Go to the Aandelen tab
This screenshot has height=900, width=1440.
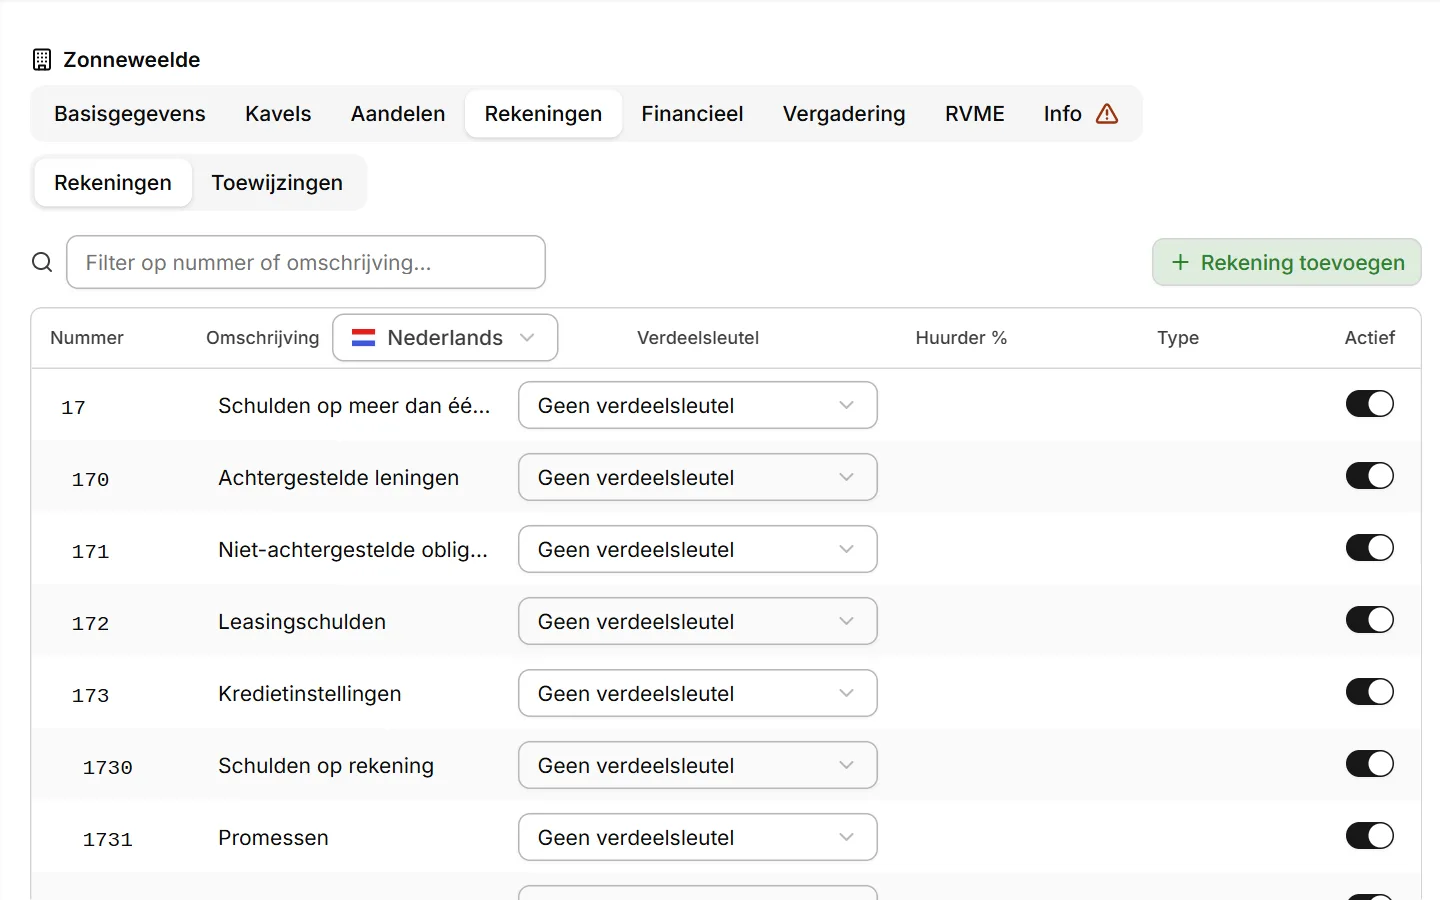pyautogui.click(x=398, y=114)
